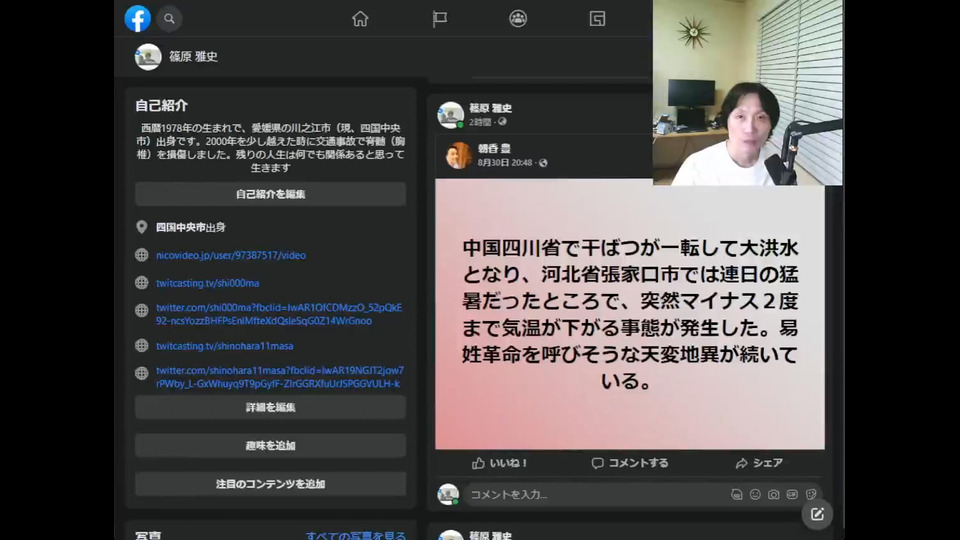Click sticker icon in comment box

(x=811, y=494)
